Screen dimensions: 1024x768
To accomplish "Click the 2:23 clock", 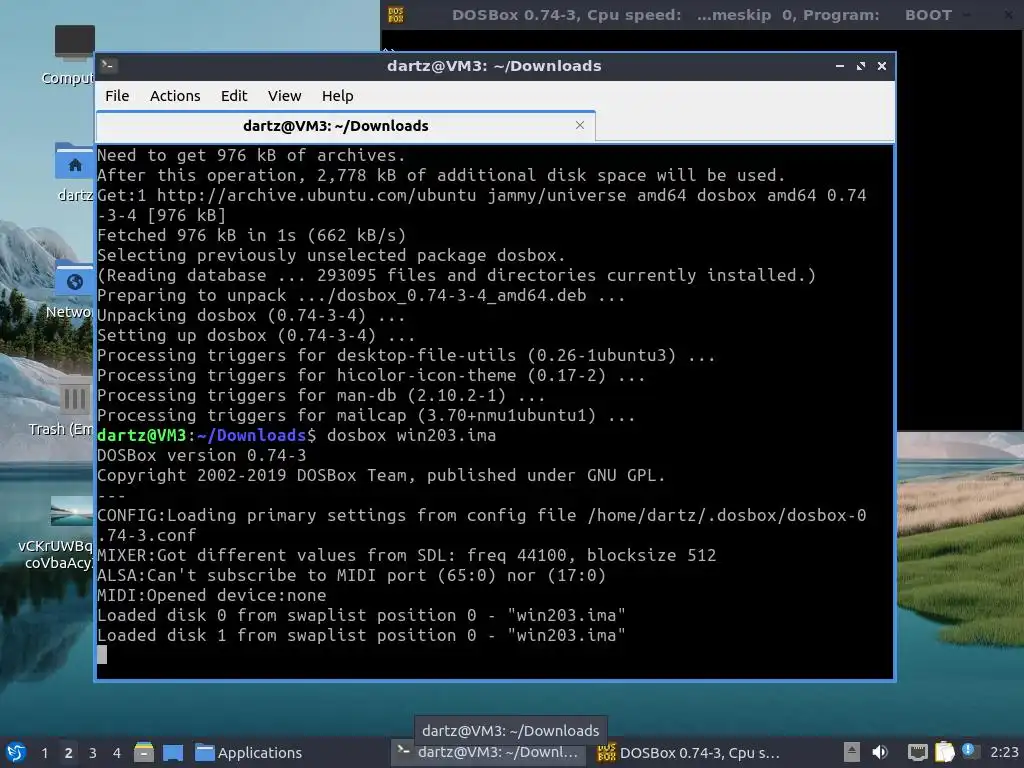I will point(1004,752).
